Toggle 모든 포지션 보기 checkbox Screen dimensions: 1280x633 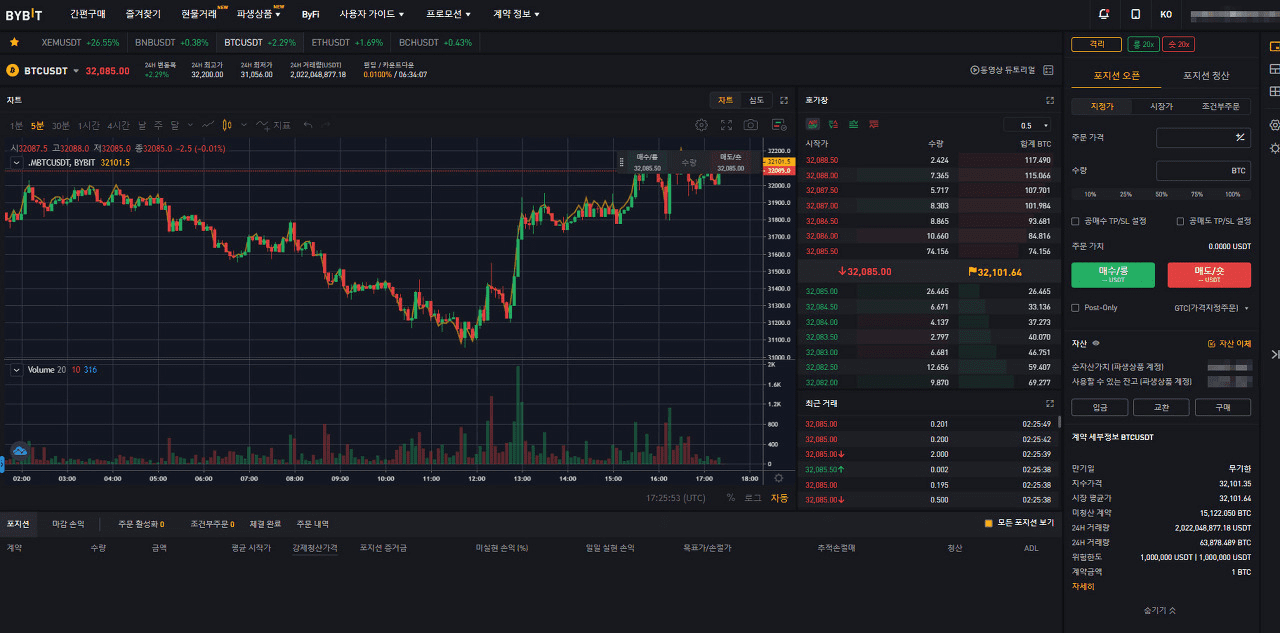[x=988, y=523]
